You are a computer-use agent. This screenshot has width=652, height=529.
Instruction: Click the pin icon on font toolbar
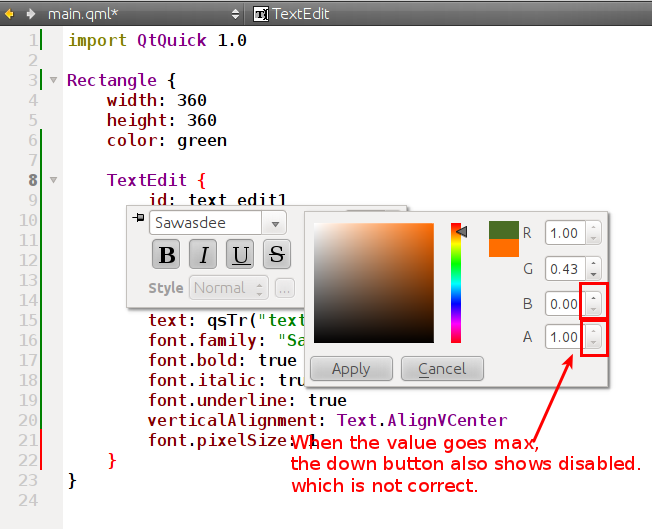tap(138, 218)
